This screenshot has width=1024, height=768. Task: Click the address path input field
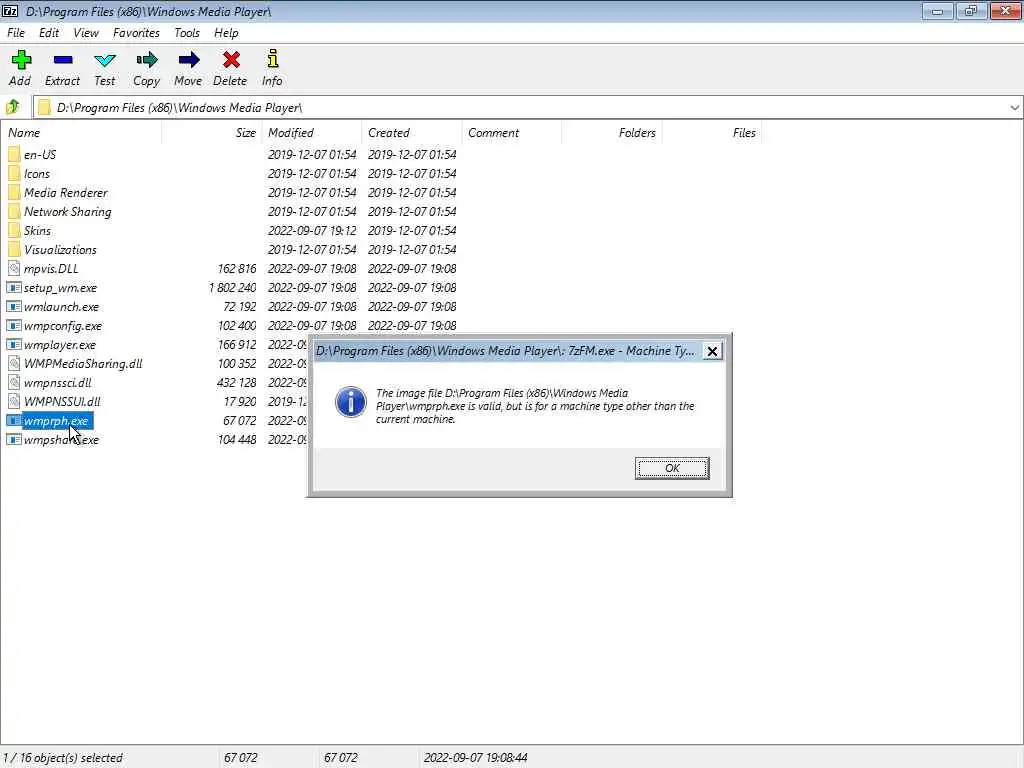[529, 108]
